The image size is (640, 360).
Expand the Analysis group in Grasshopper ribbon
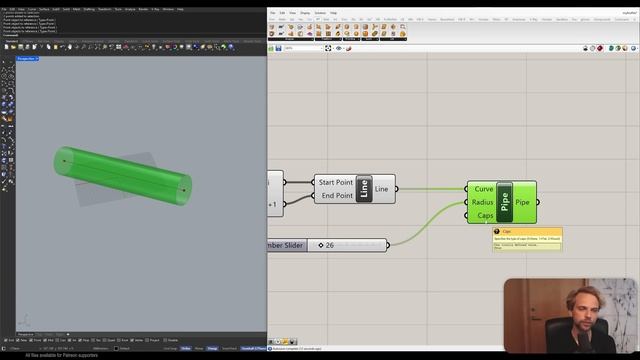pos(291,39)
